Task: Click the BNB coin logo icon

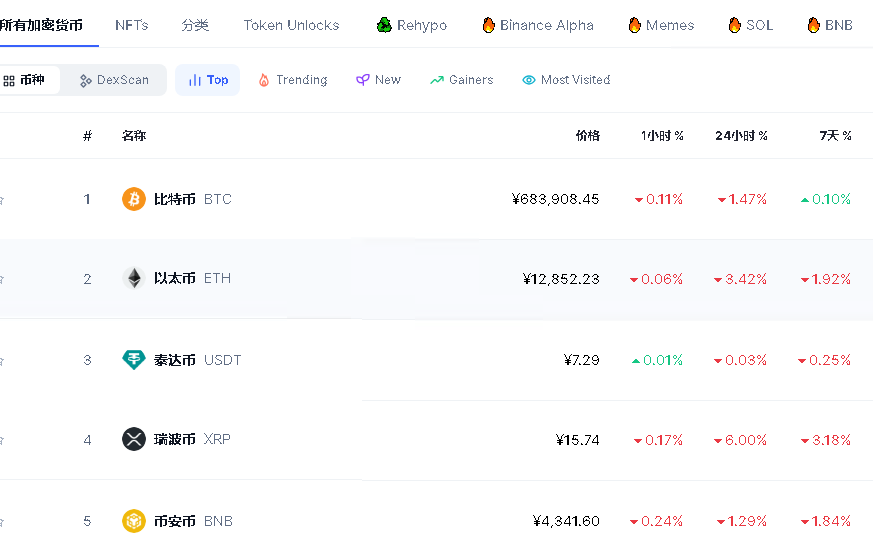Action: pyautogui.click(x=134, y=521)
